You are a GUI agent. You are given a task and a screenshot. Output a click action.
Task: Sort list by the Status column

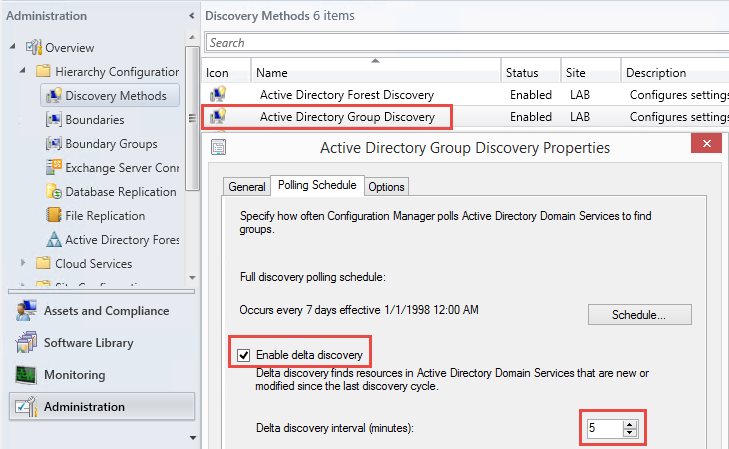pyautogui.click(x=531, y=72)
